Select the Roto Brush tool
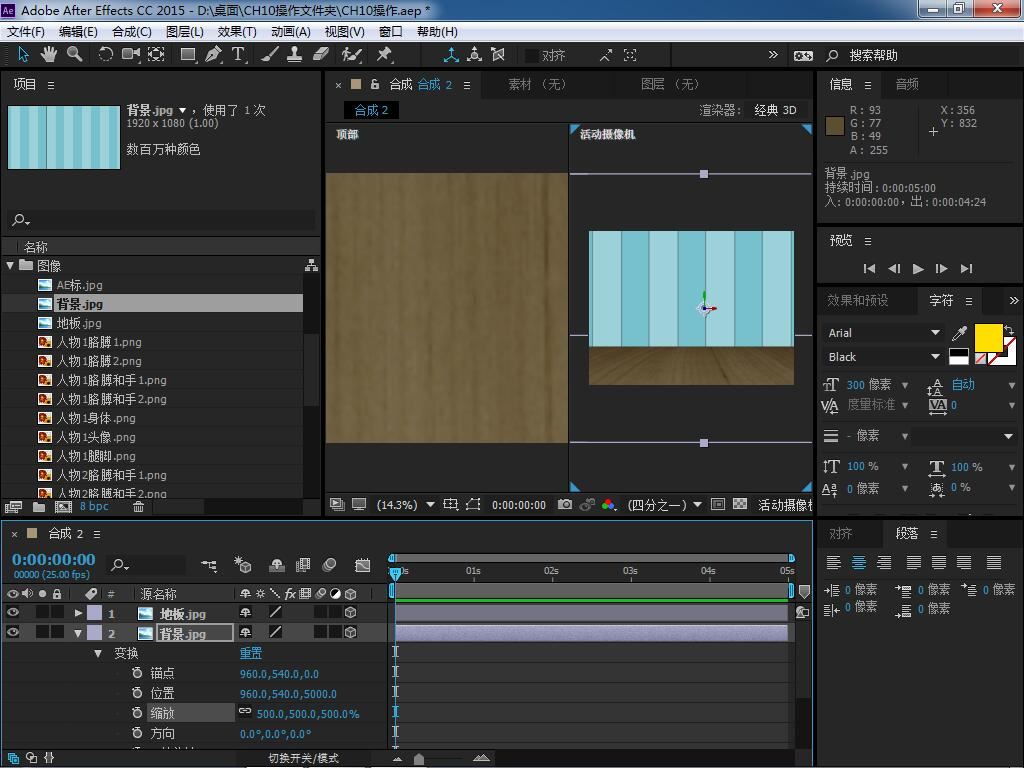The height and width of the screenshot is (768, 1024). (351, 55)
